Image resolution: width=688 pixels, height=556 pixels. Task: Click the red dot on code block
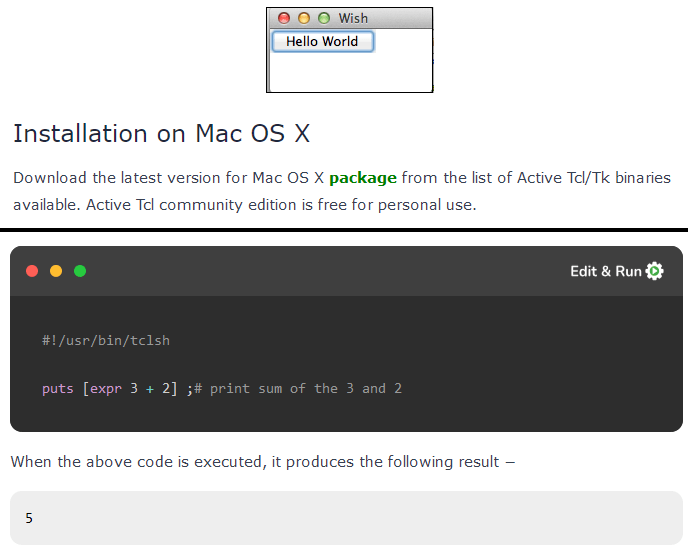[32, 271]
